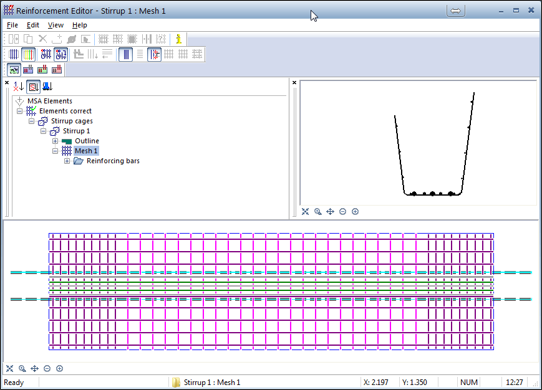Click the greyed delete X toolbar icon
Image resolution: width=542 pixels, height=390 pixels.
[x=43, y=39]
